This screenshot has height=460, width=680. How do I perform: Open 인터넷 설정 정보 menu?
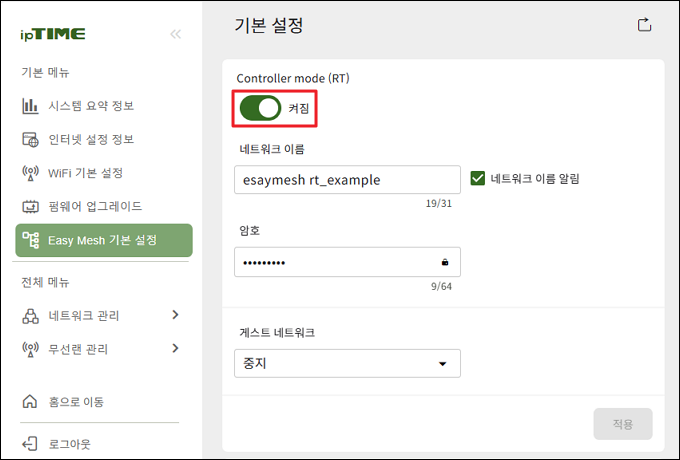point(91,140)
